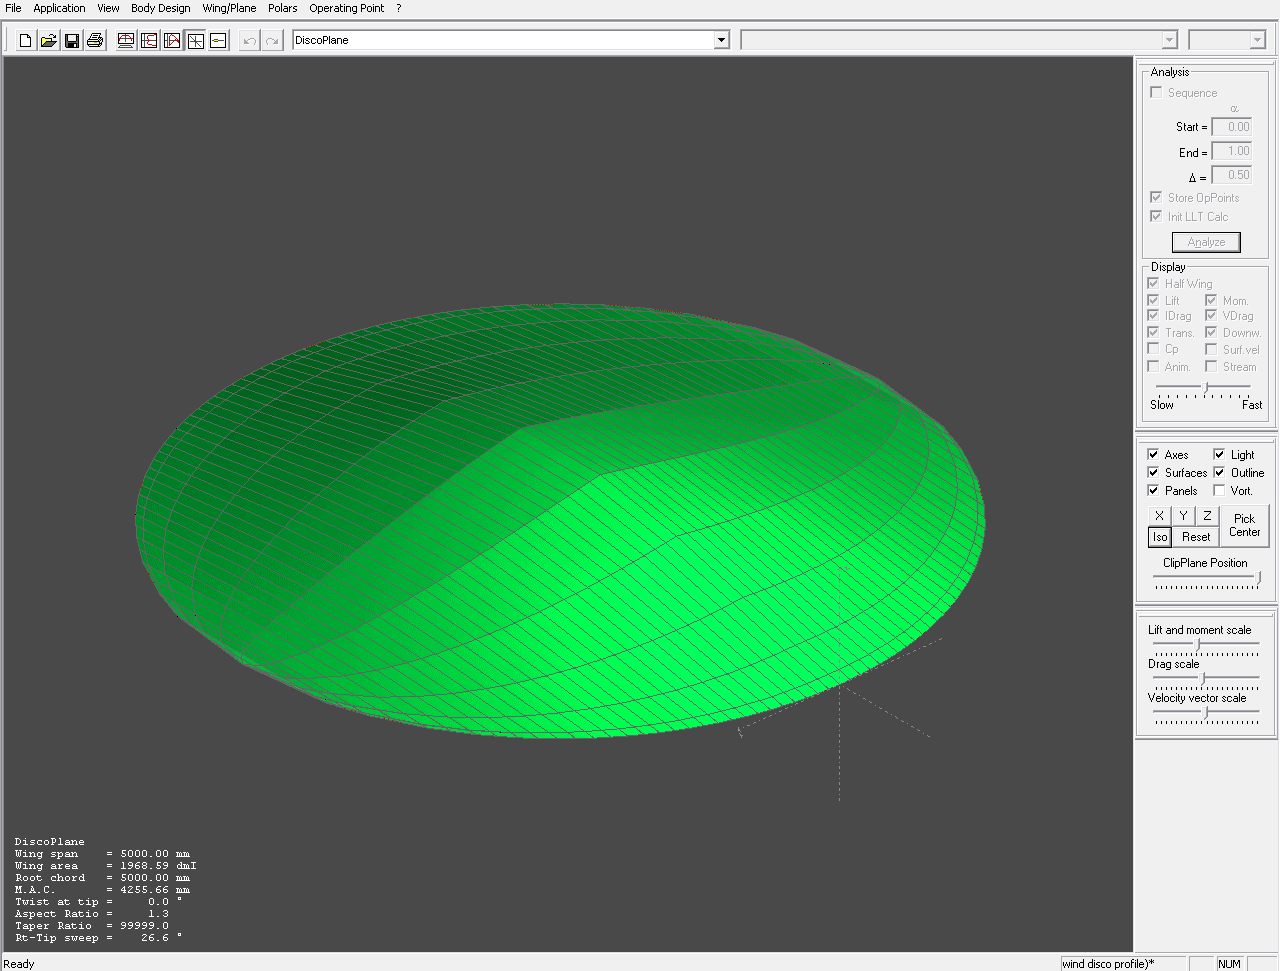Switch to the wing operating point view icon
This screenshot has height=971, width=1280.
tap(126, 41)
